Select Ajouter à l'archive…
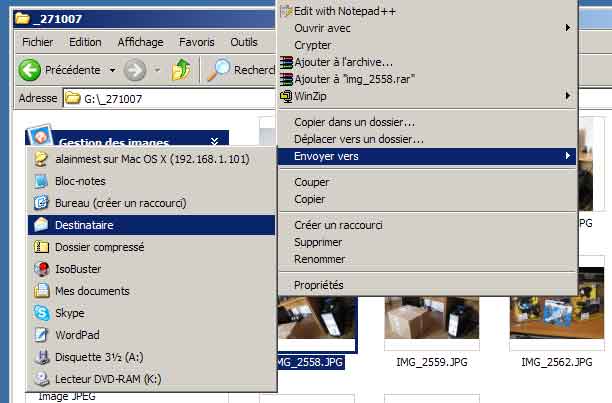This screenshot has width=612, height=403. (x=427, y=62)
